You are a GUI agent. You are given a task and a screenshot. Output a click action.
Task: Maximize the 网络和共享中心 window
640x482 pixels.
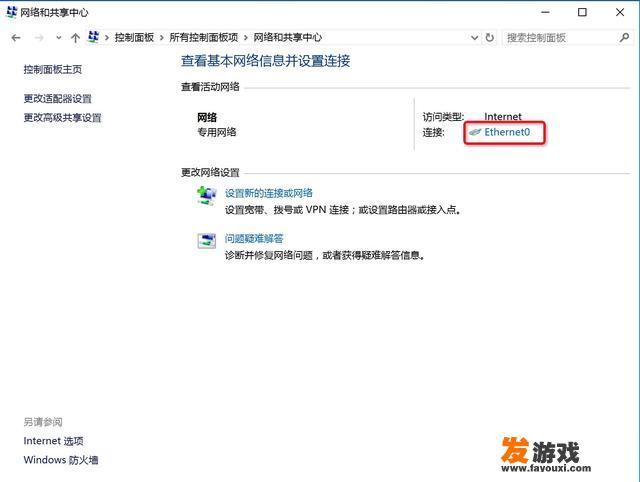pos(582,13)
